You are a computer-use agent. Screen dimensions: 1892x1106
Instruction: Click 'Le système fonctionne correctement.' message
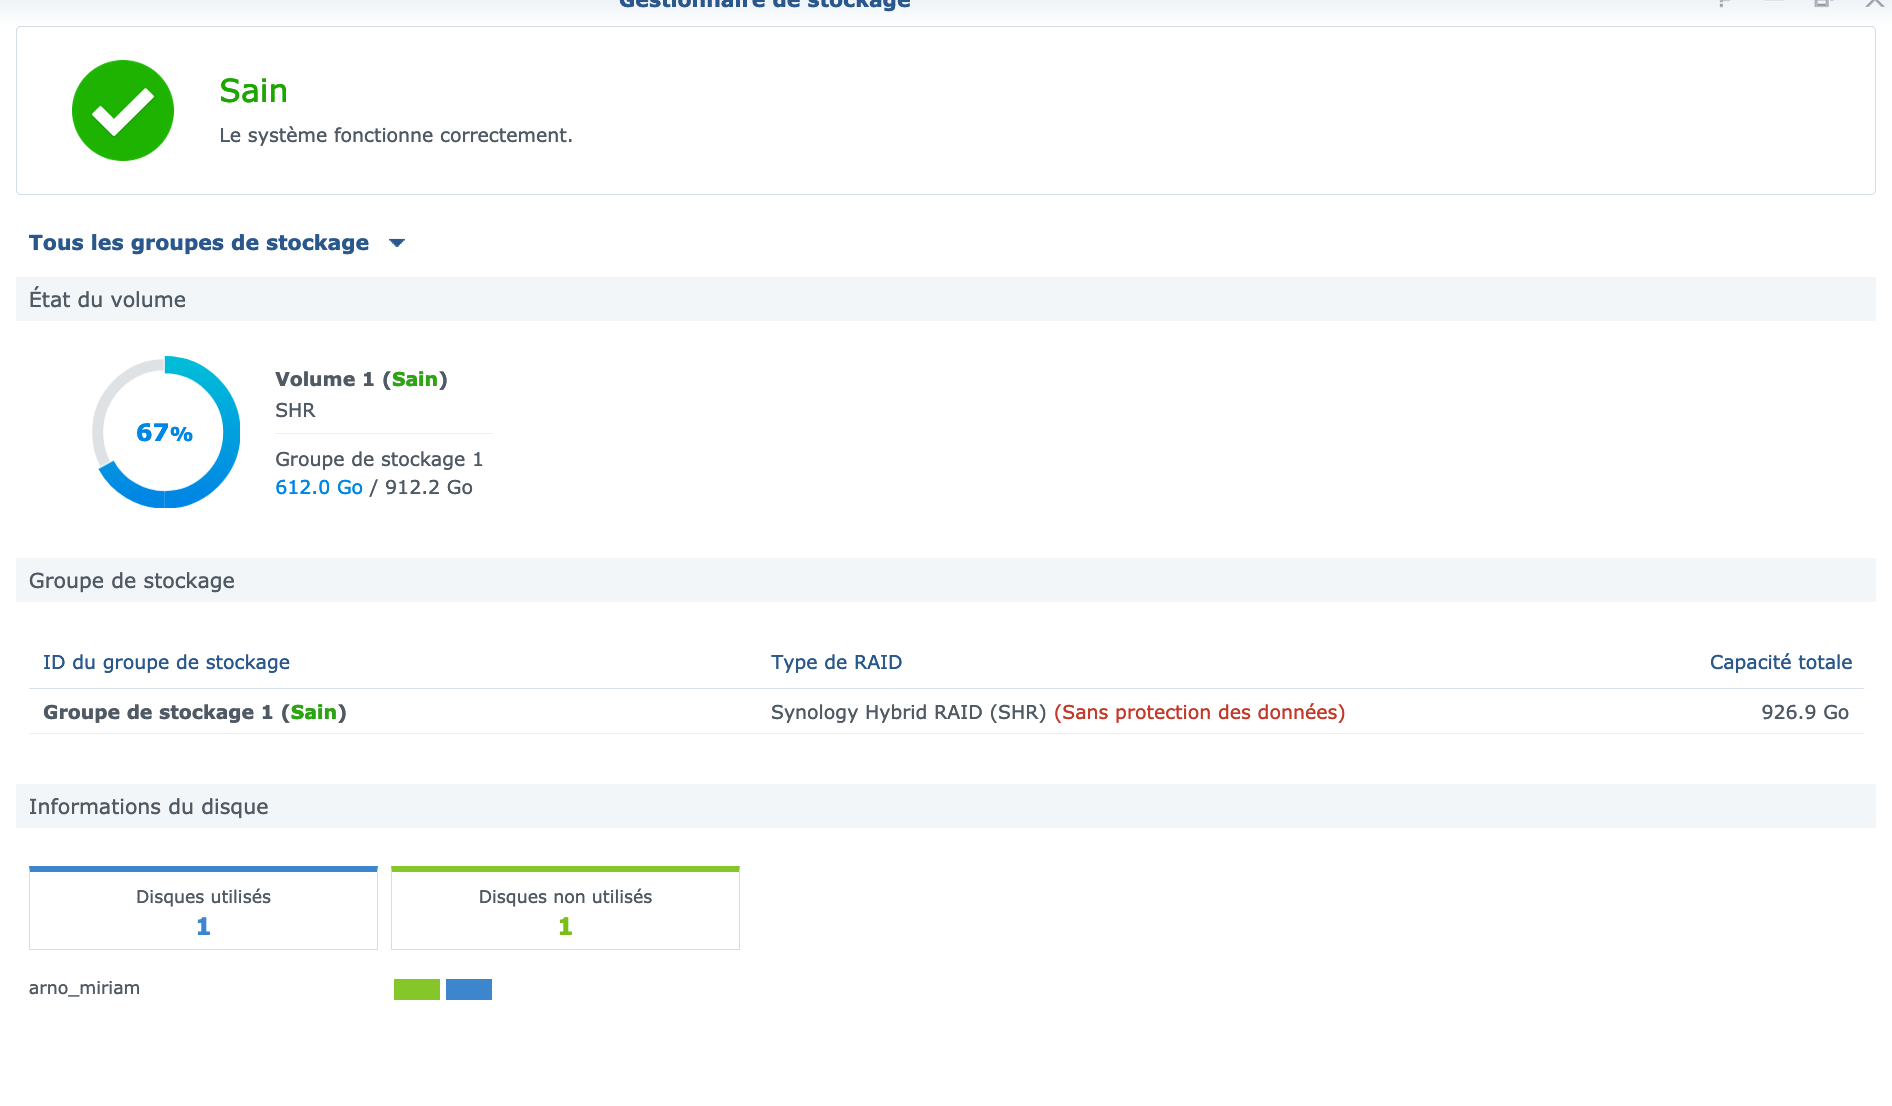(x=396, y=135)
